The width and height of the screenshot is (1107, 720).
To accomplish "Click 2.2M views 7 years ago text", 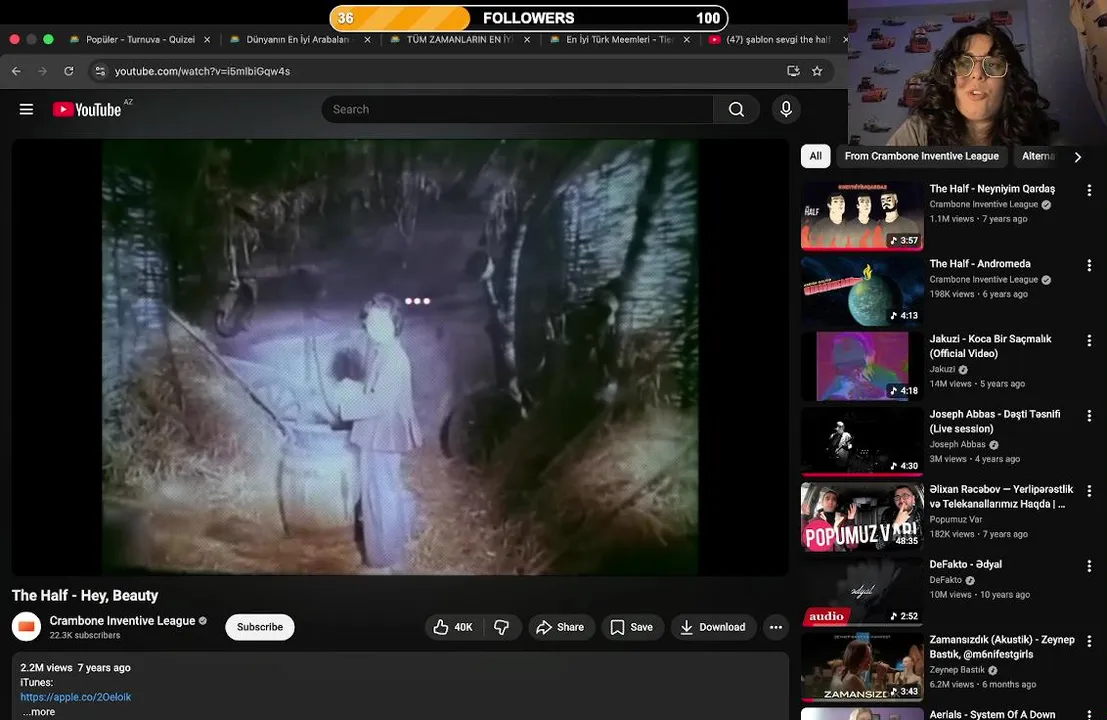I will (76, 668).
